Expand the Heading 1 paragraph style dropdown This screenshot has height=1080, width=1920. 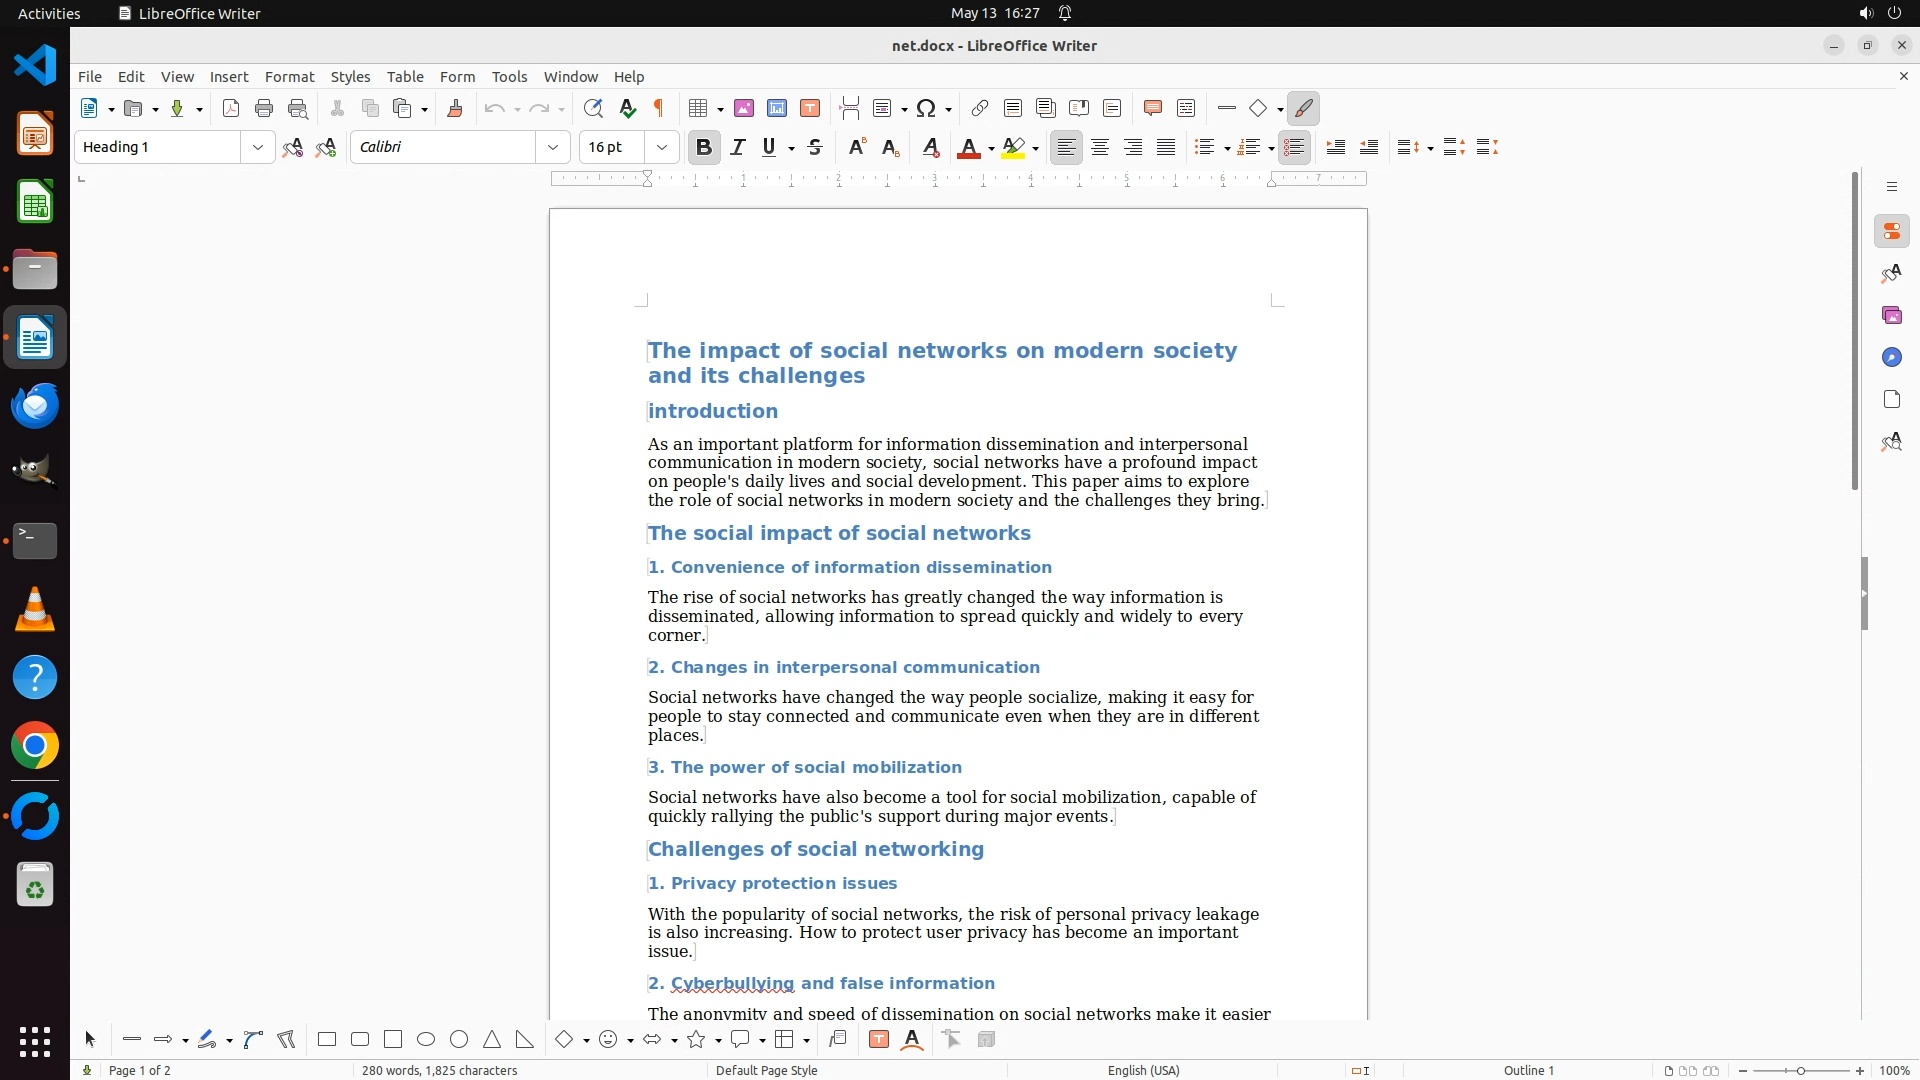pos(258,148)
